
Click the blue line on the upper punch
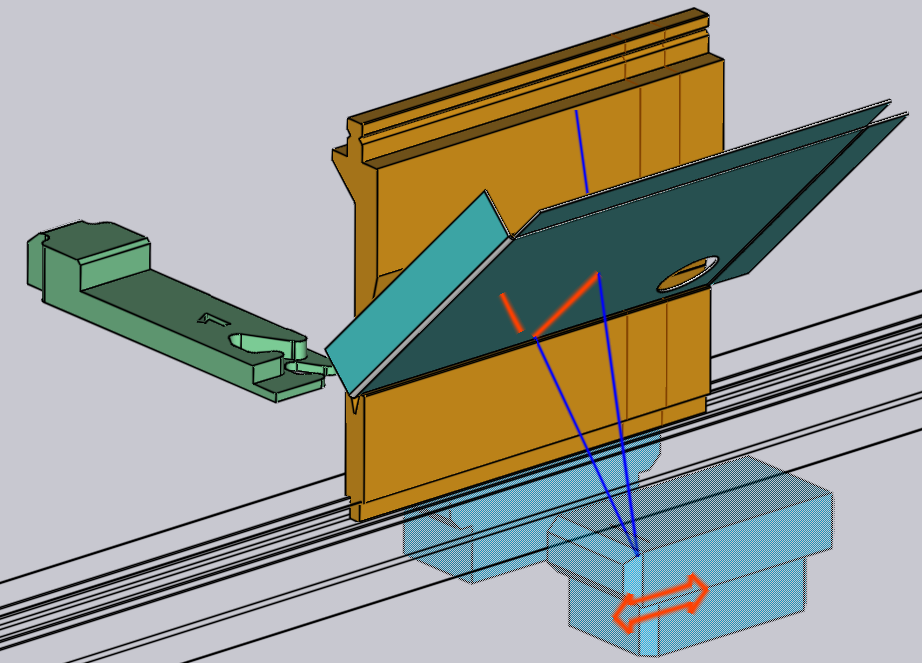point(582,151)
